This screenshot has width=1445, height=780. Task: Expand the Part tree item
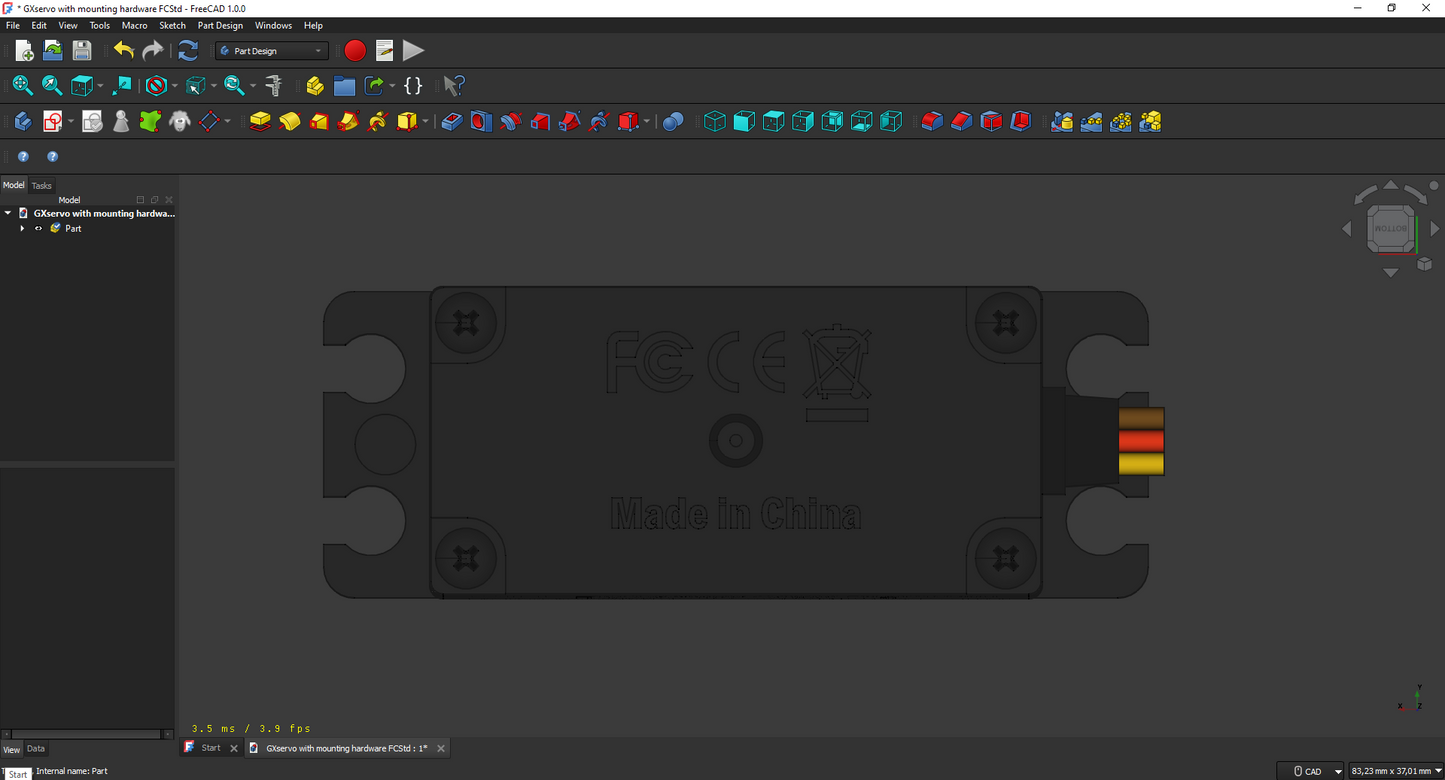[22, 229]
